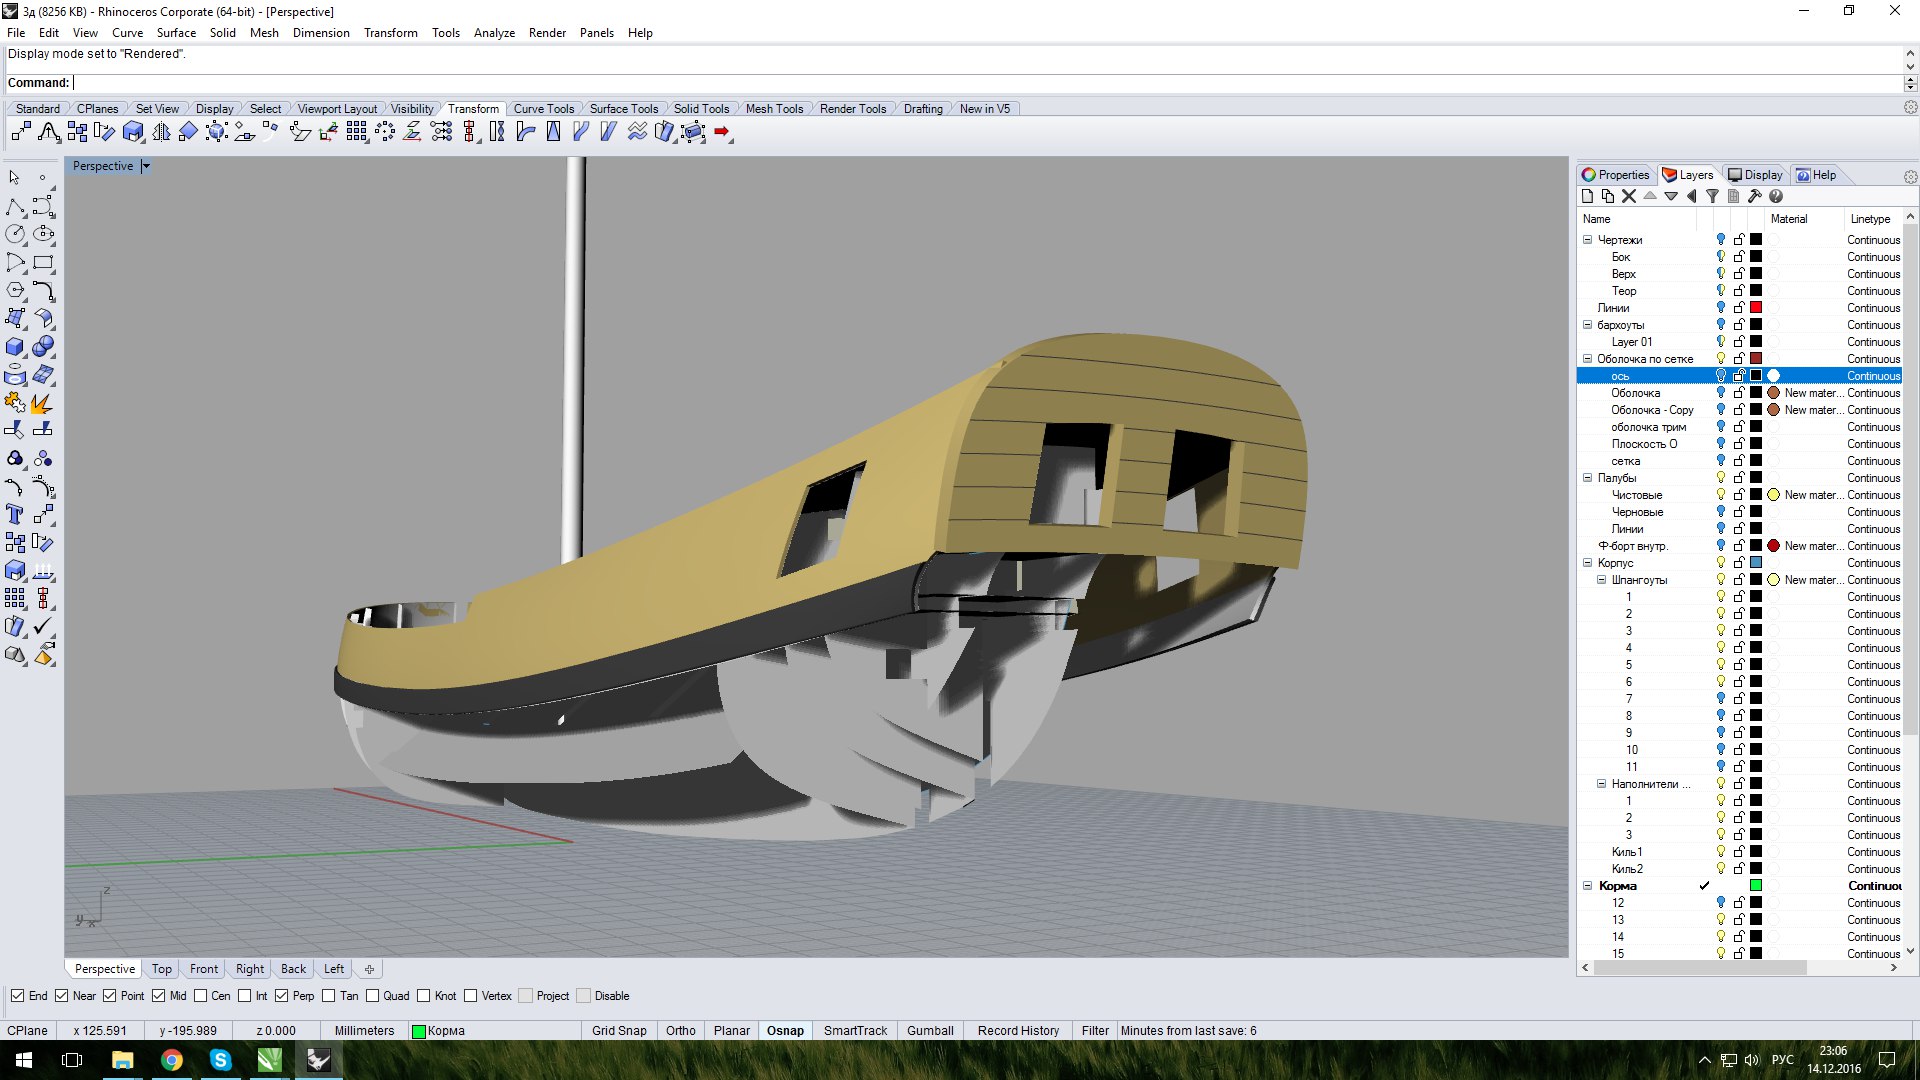Click the Bend transform icon
Viewport: 1920px width, 1080px height.
(x=525, y=132)
